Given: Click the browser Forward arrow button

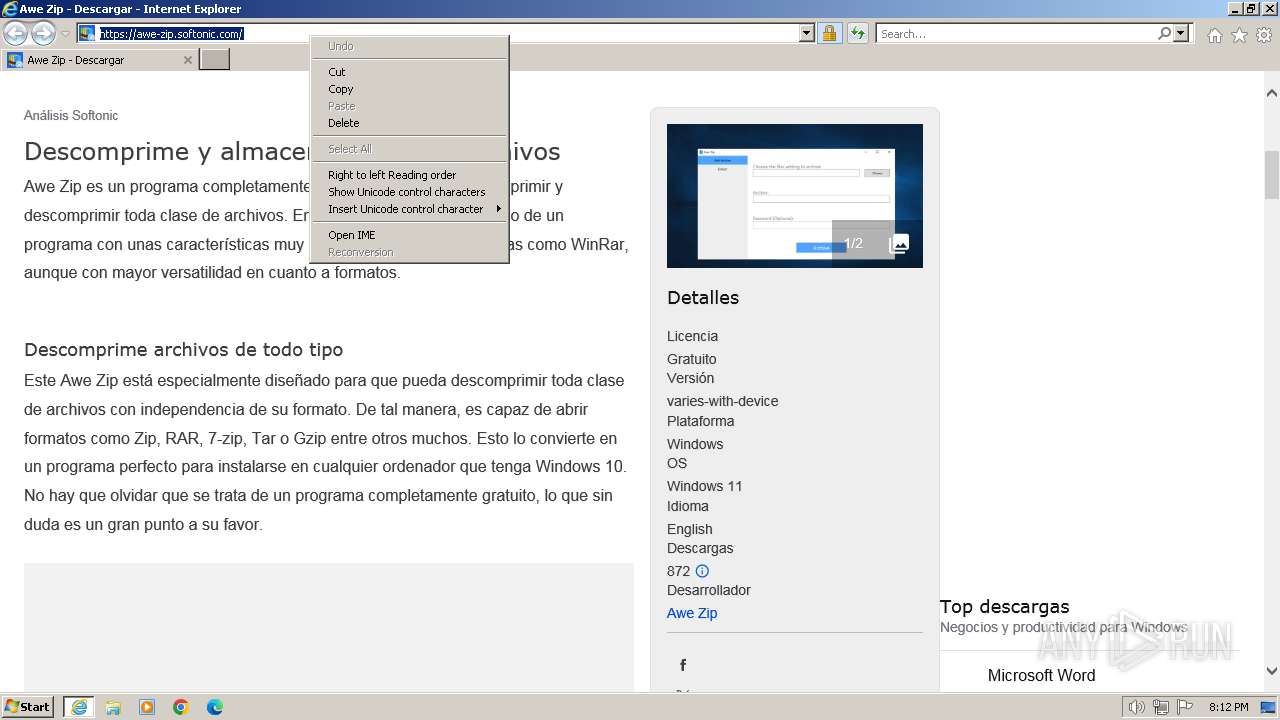Looking at the screenshot, I should [x=43, y=34].
